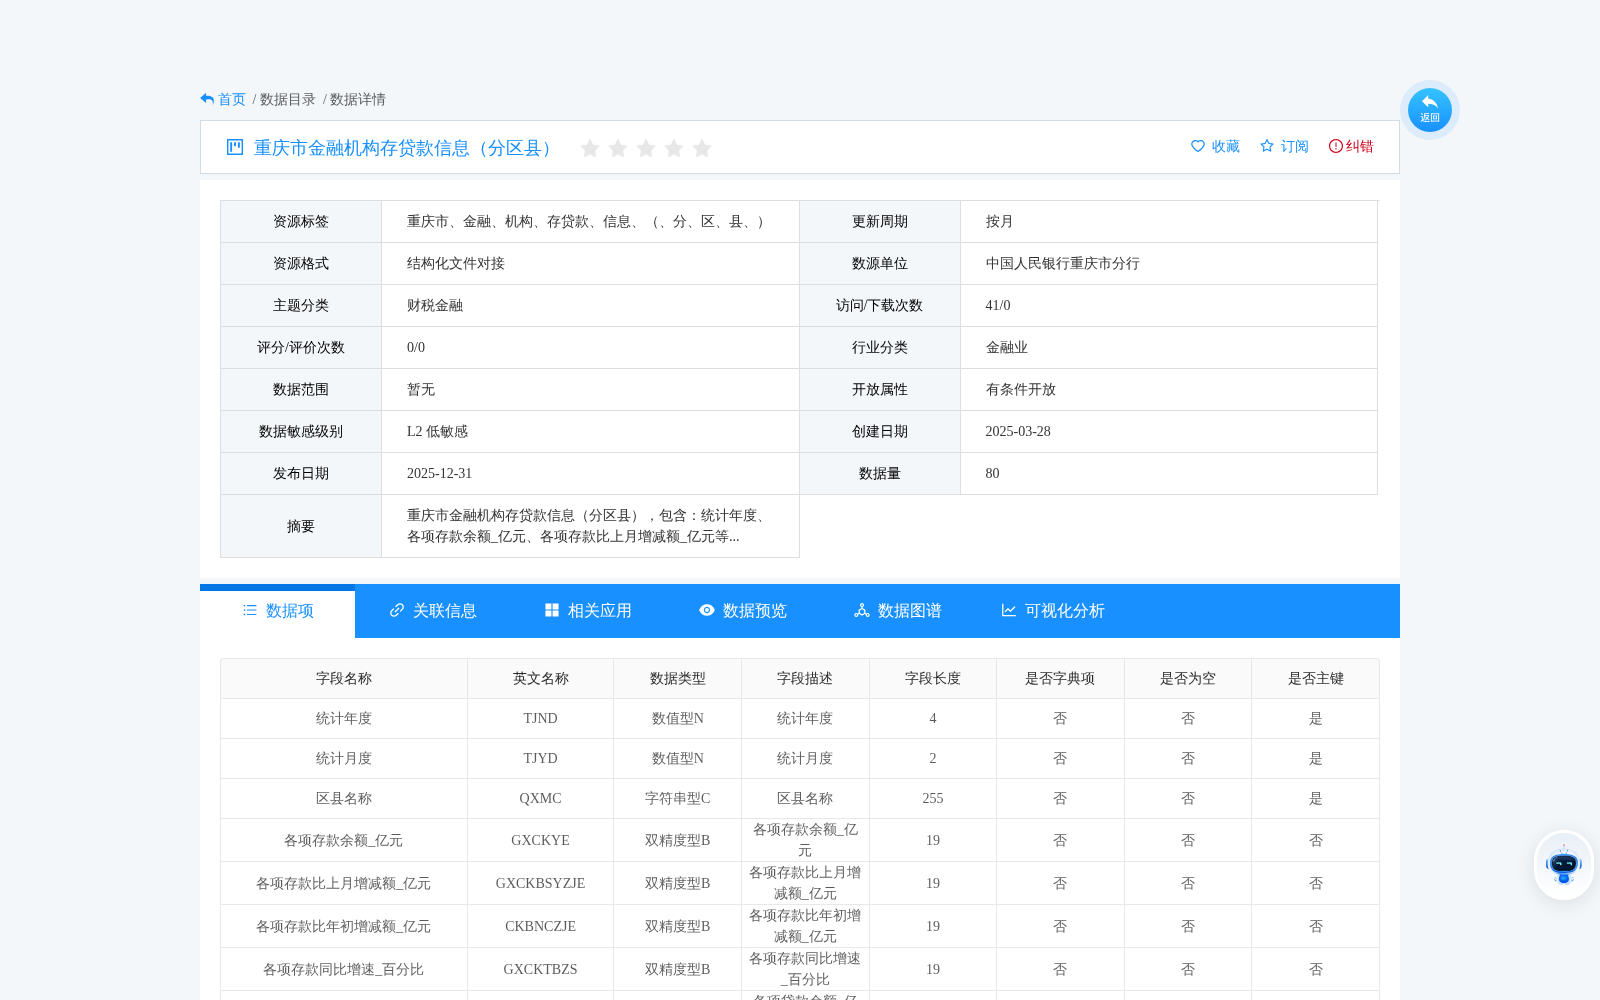Screen dimensions: 1600x1000
Task: Rate the dataset with the first star
Action: (590, 148)
